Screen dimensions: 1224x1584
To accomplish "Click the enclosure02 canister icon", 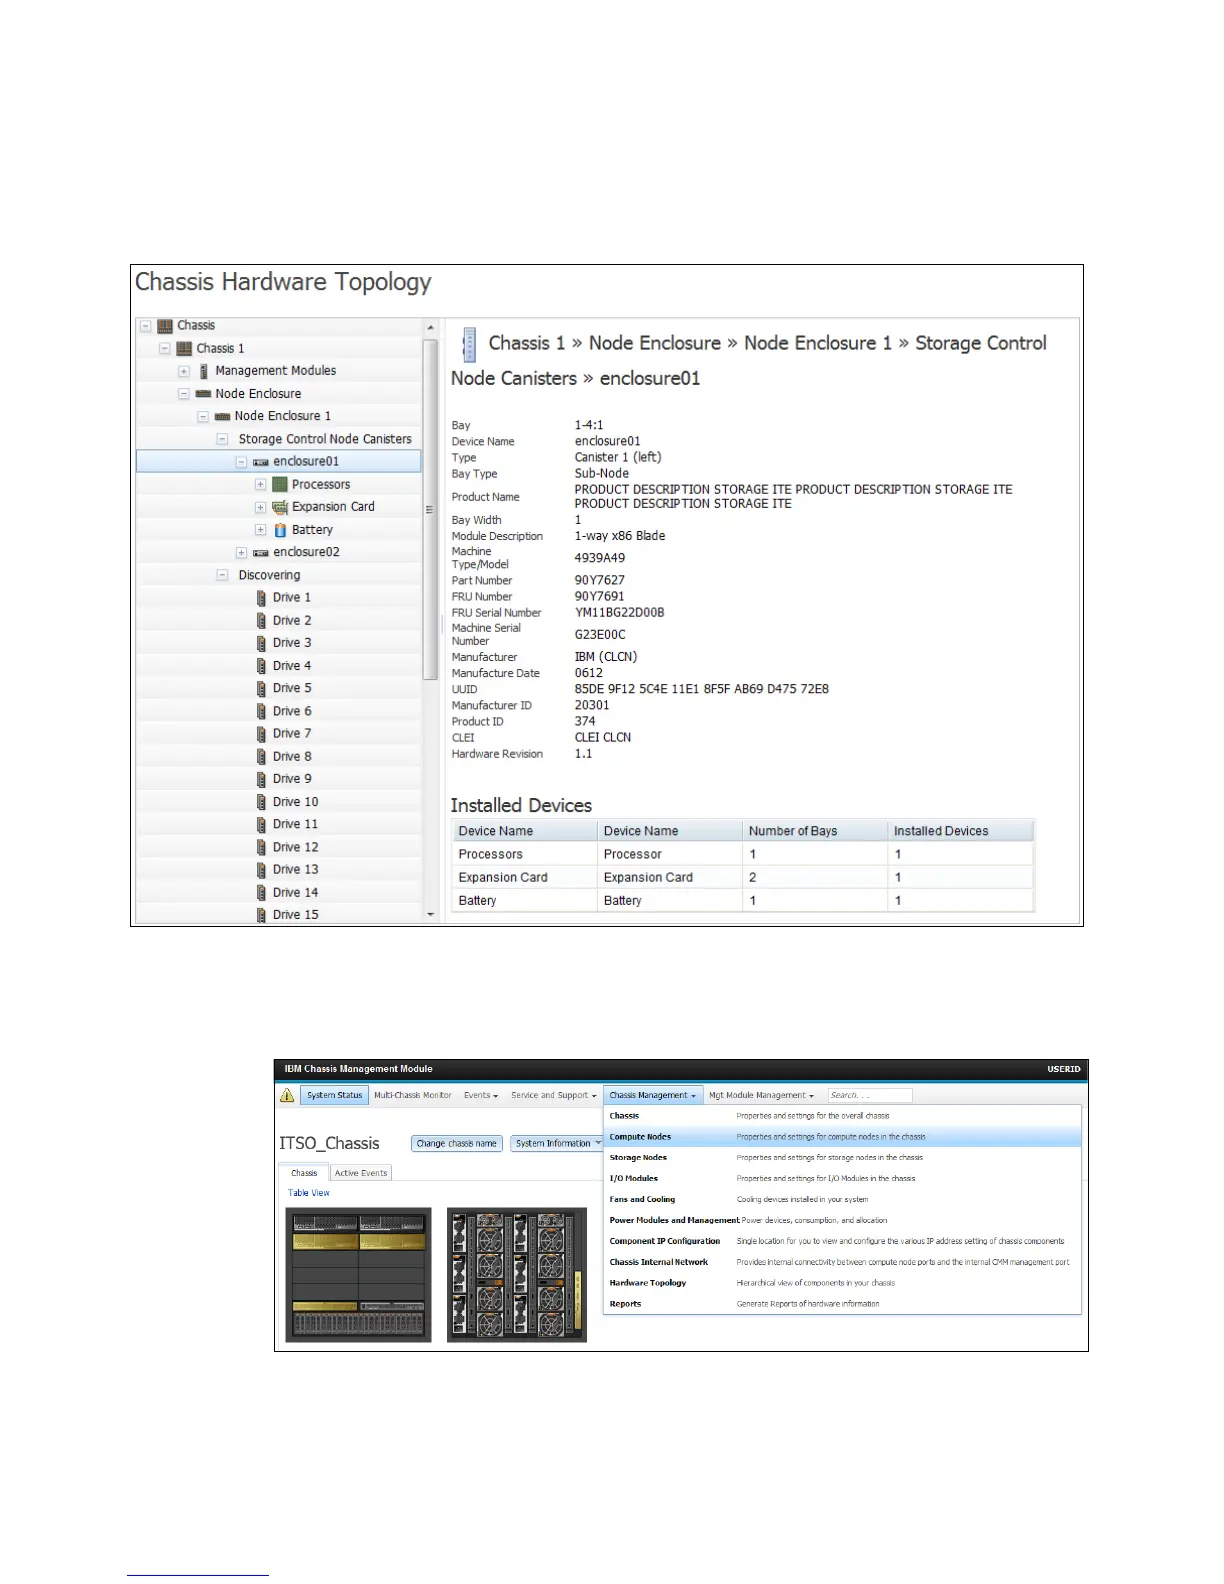I will [x=260, y=553].
